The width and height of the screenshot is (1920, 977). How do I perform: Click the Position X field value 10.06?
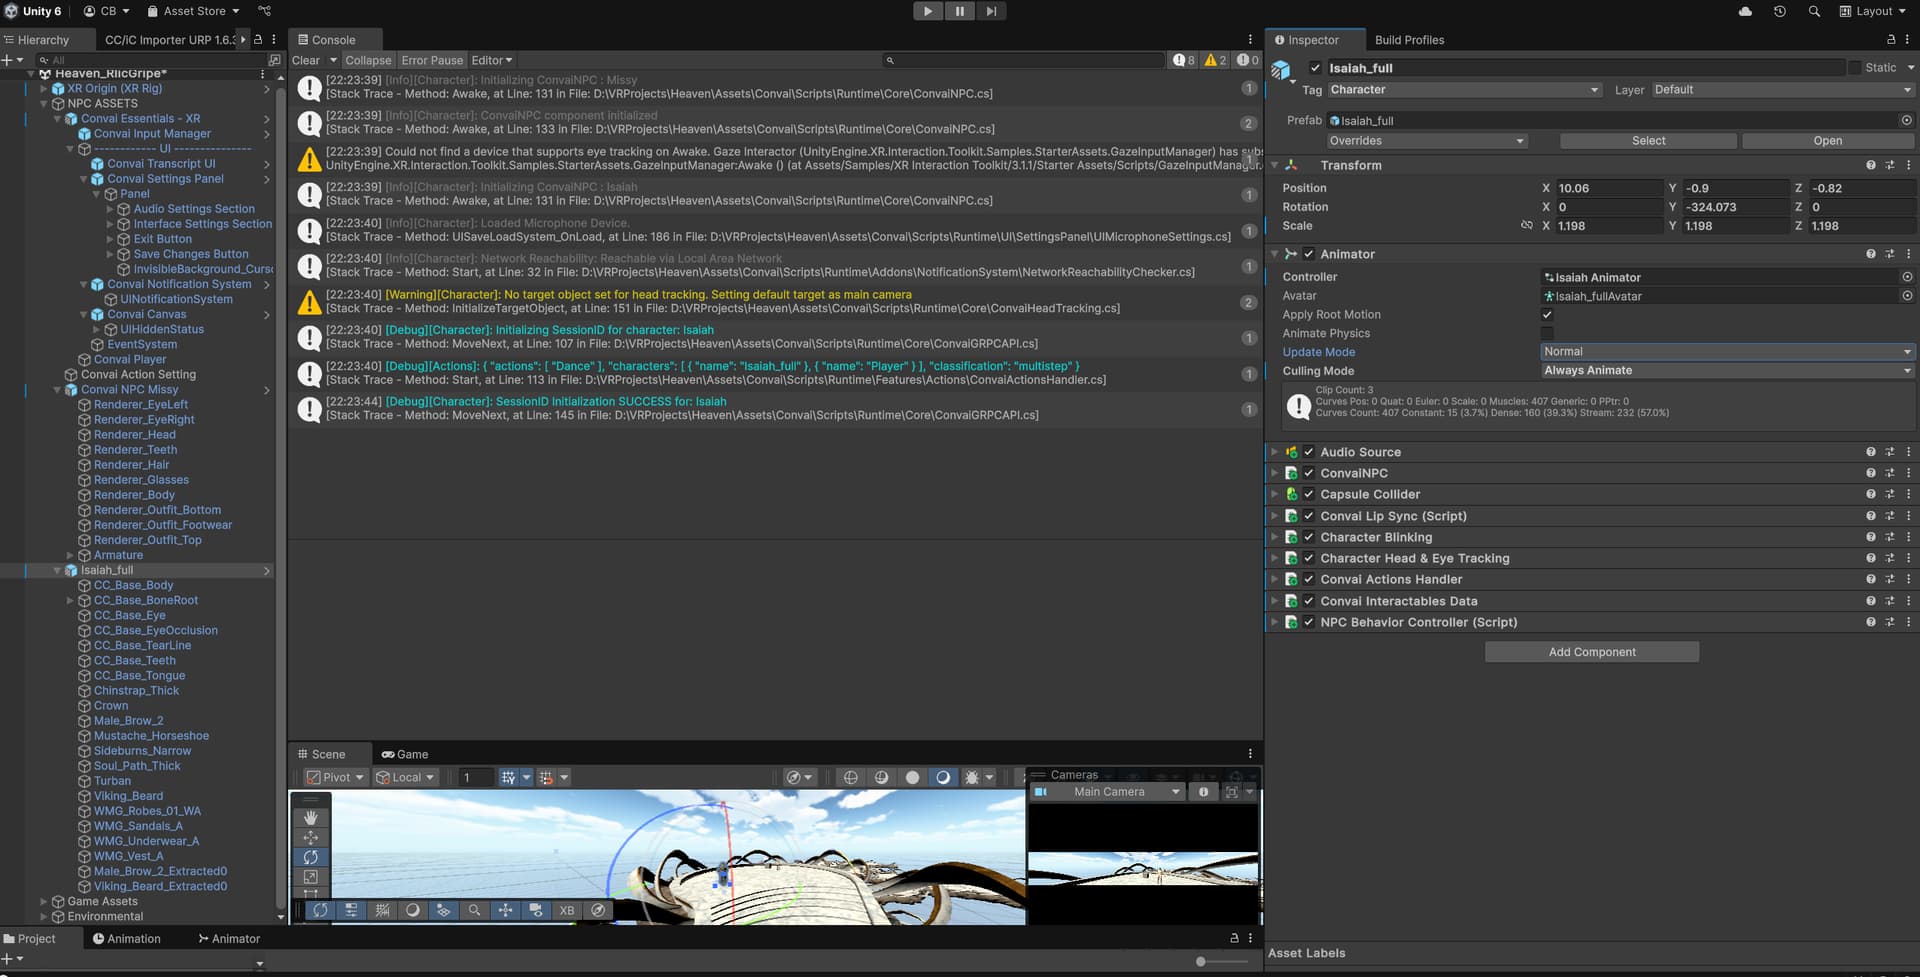tap(1608, 188)
